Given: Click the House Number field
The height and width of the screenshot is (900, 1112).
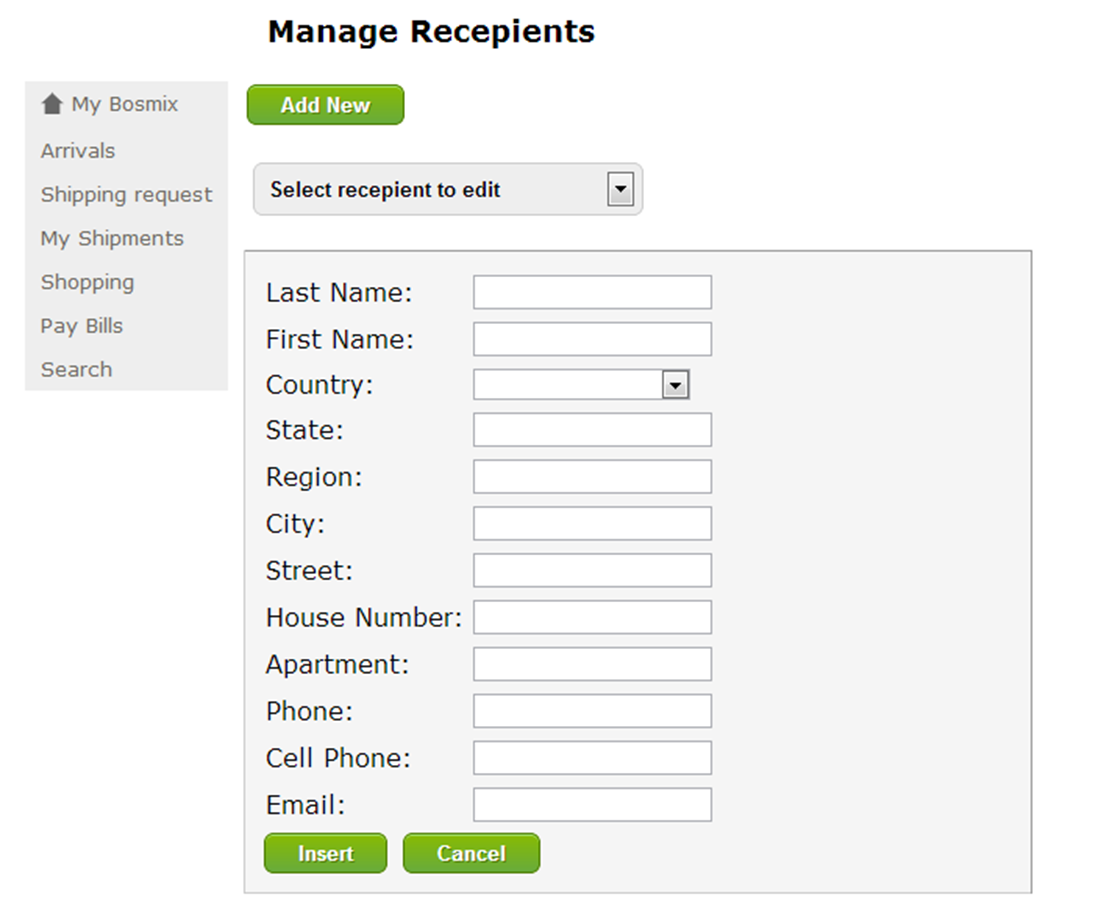Looking at the screenshot, I should tap(592, 617).
